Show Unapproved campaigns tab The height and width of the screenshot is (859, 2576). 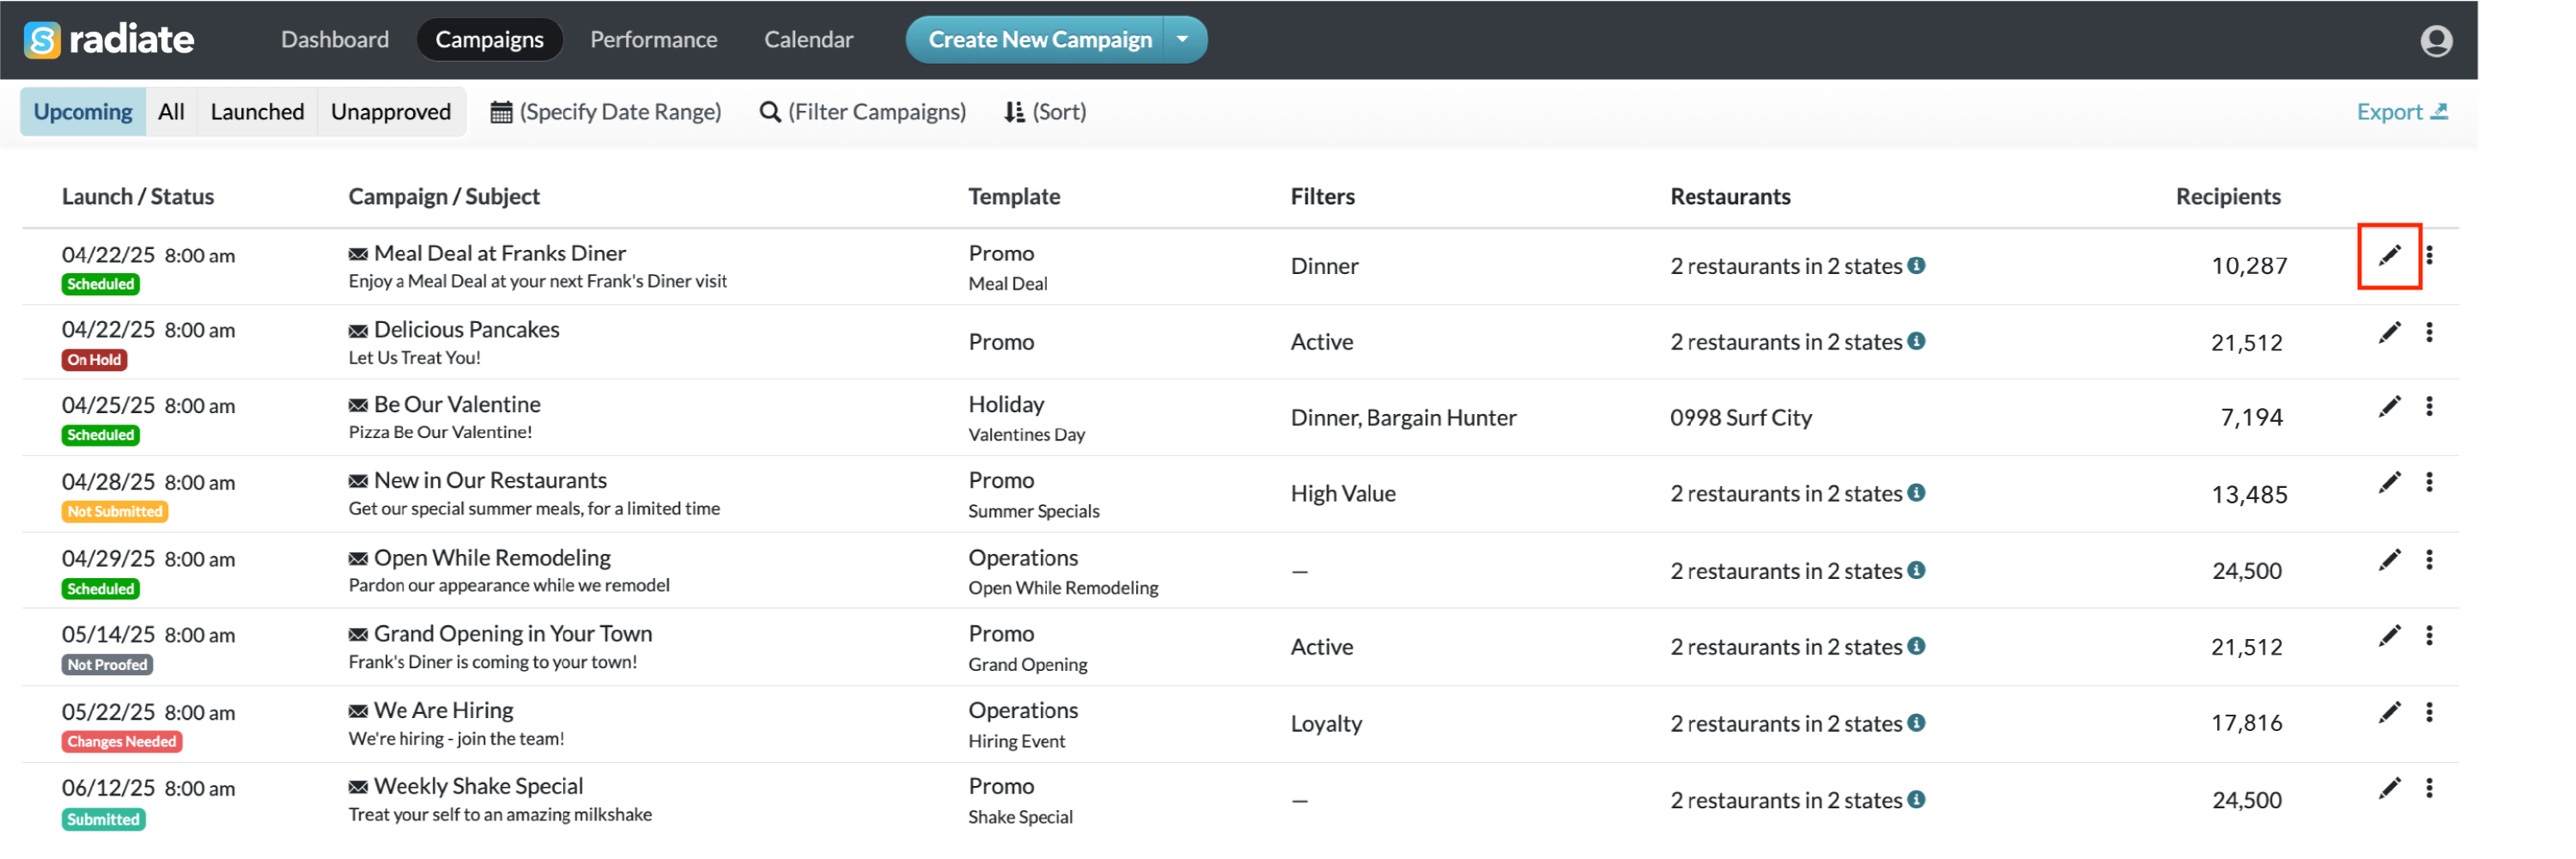[391, 112]
